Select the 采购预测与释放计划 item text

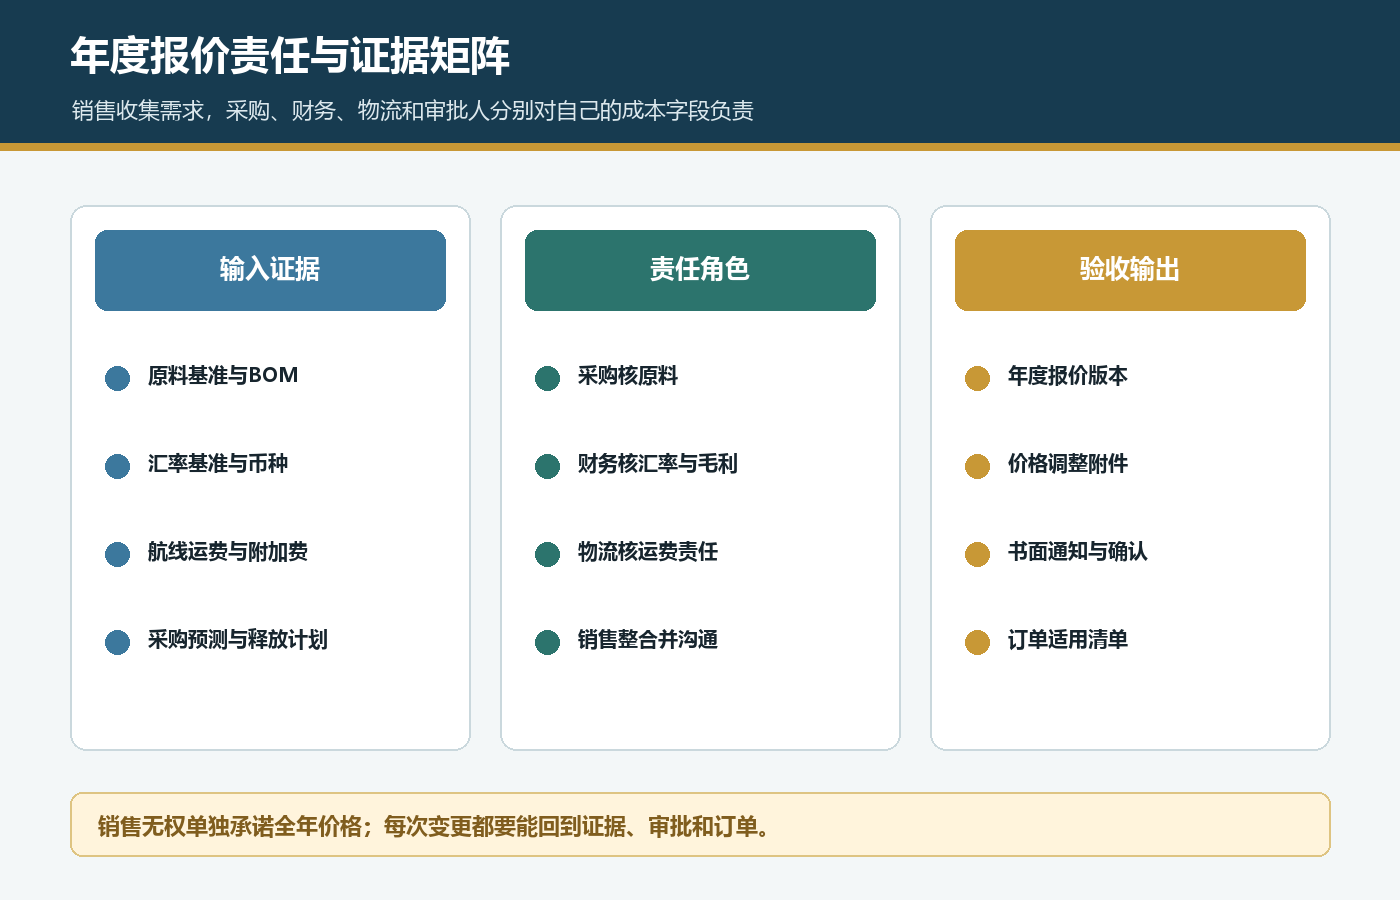coord(238,640)
